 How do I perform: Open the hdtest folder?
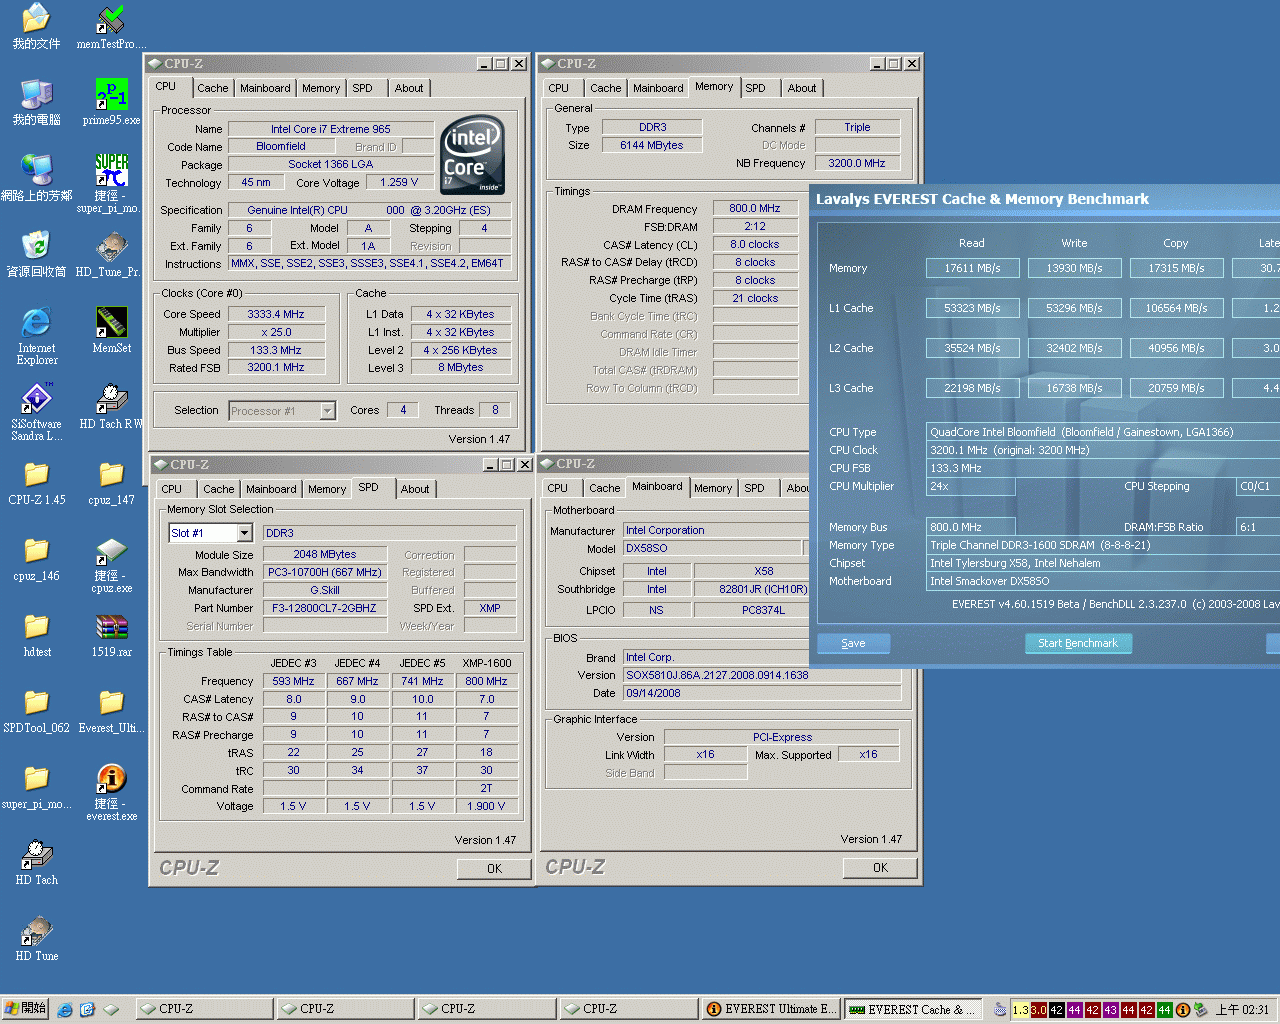pyautogui.click(x=36, y=634)
